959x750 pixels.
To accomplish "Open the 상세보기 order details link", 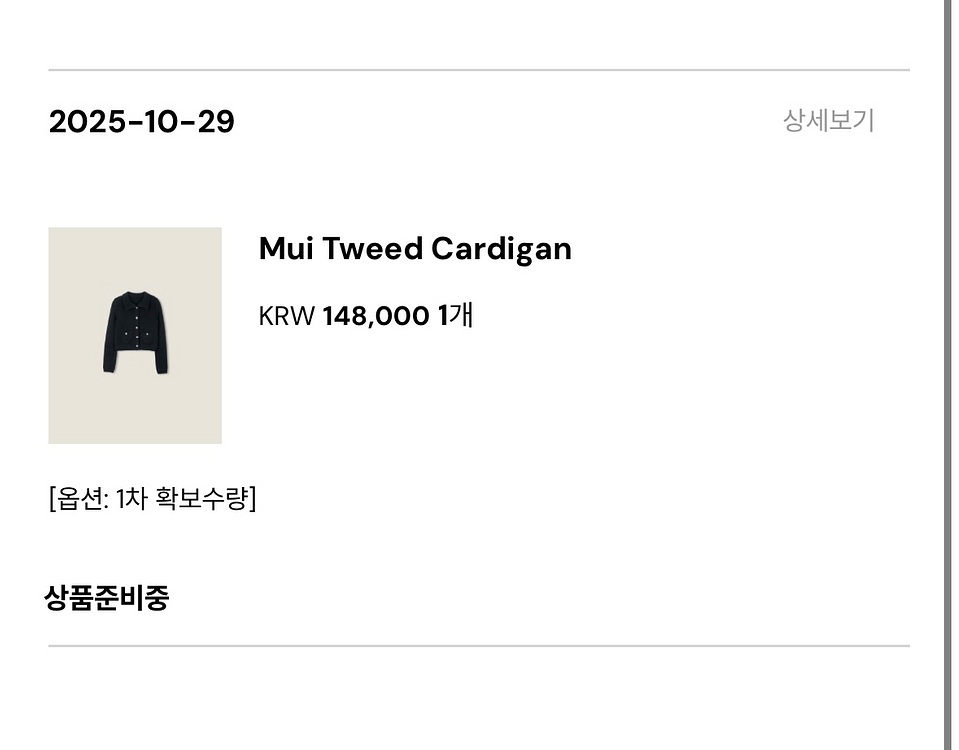I will coord(827,121).
